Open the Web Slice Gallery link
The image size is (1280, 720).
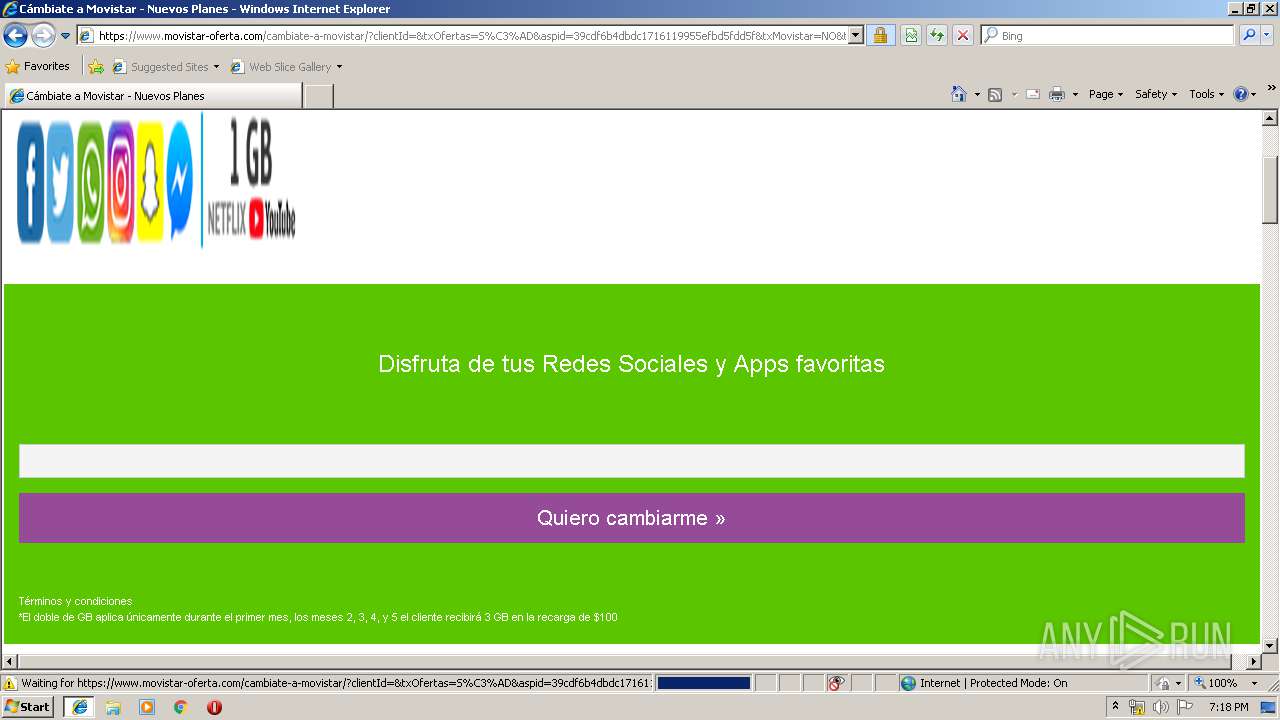(286, 67)
